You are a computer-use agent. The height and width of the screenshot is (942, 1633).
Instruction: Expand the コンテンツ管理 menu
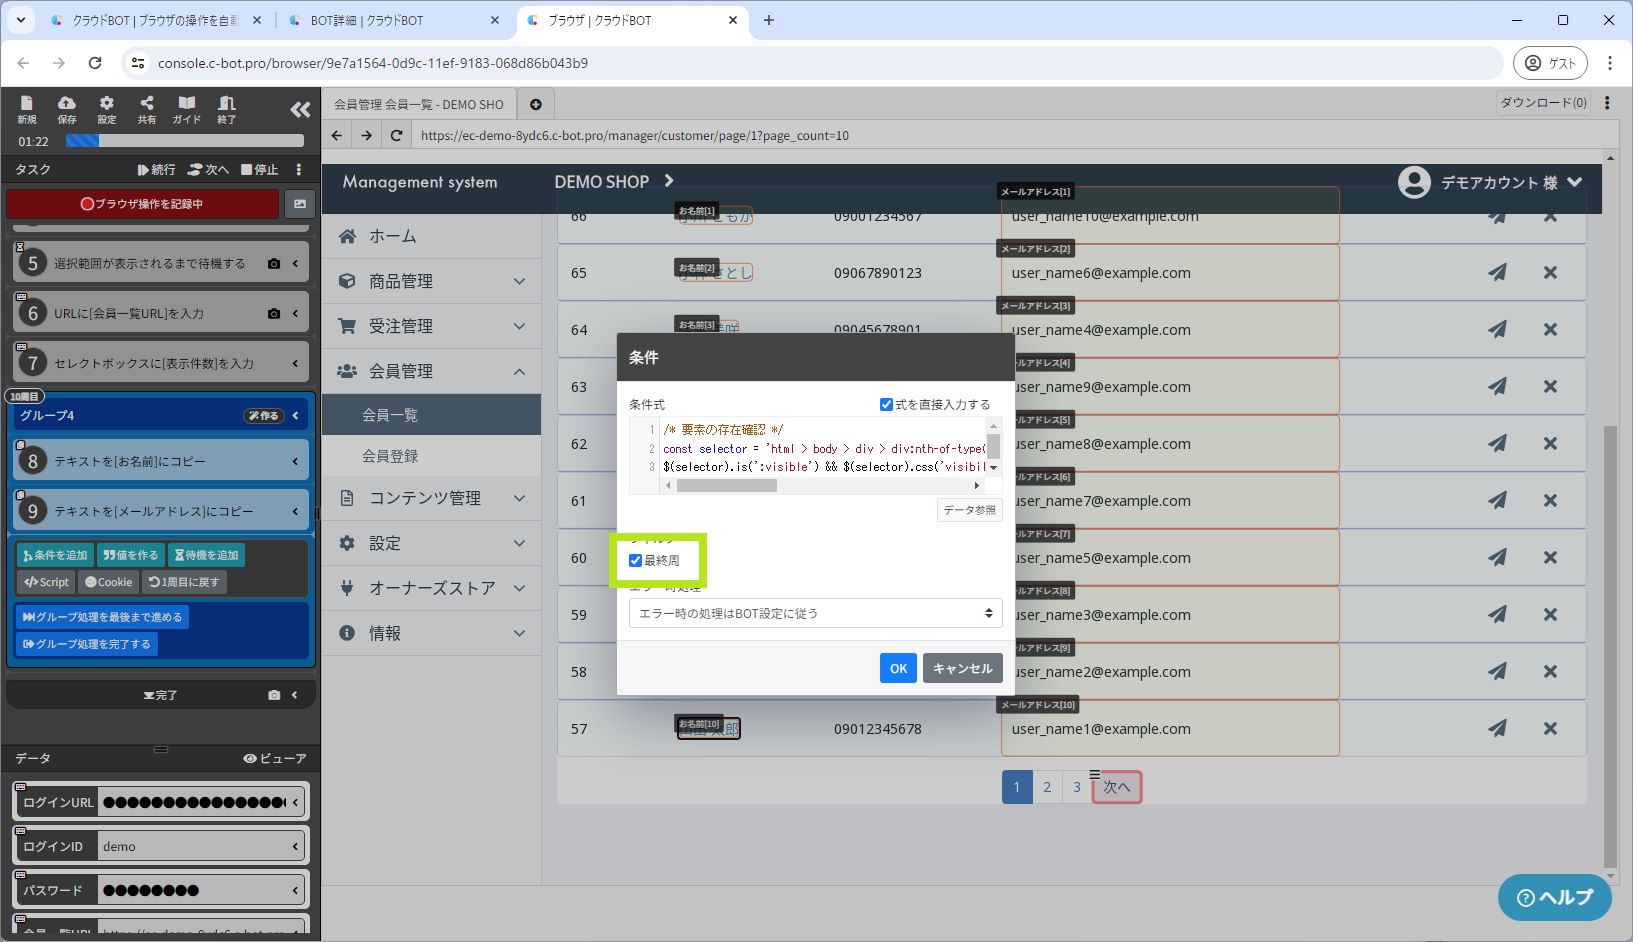432,498
